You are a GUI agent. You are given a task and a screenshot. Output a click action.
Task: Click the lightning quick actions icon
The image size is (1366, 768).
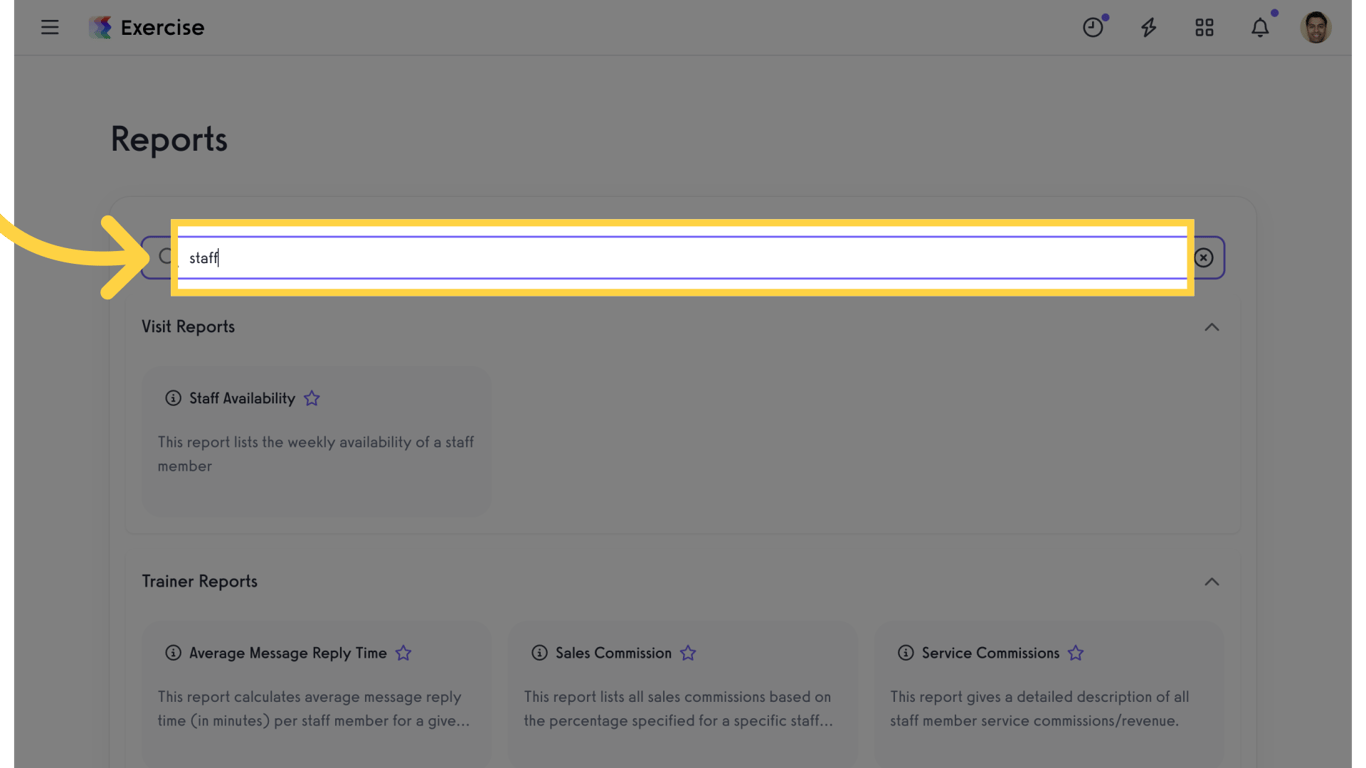pyautogui.click(x=1148, y=27)
